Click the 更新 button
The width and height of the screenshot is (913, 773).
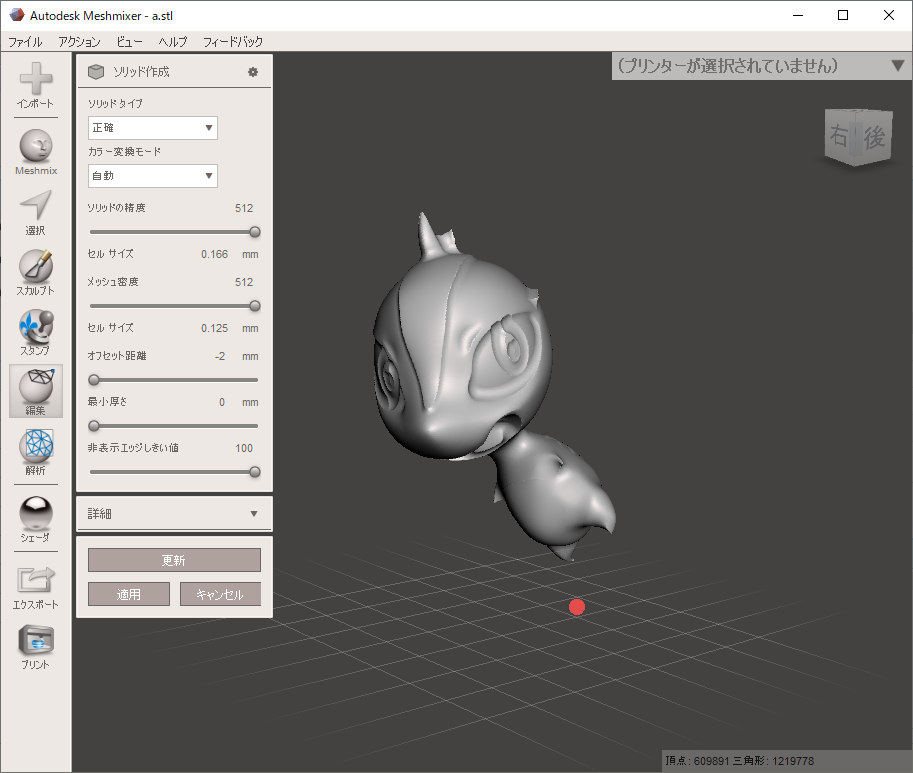(174, 560)
